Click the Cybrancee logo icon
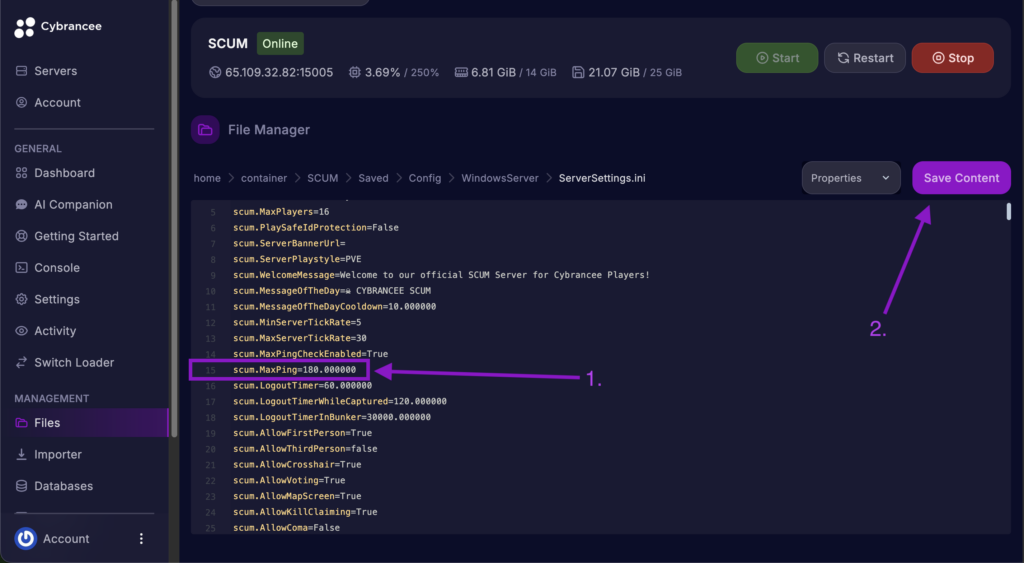 click(24, 27)
